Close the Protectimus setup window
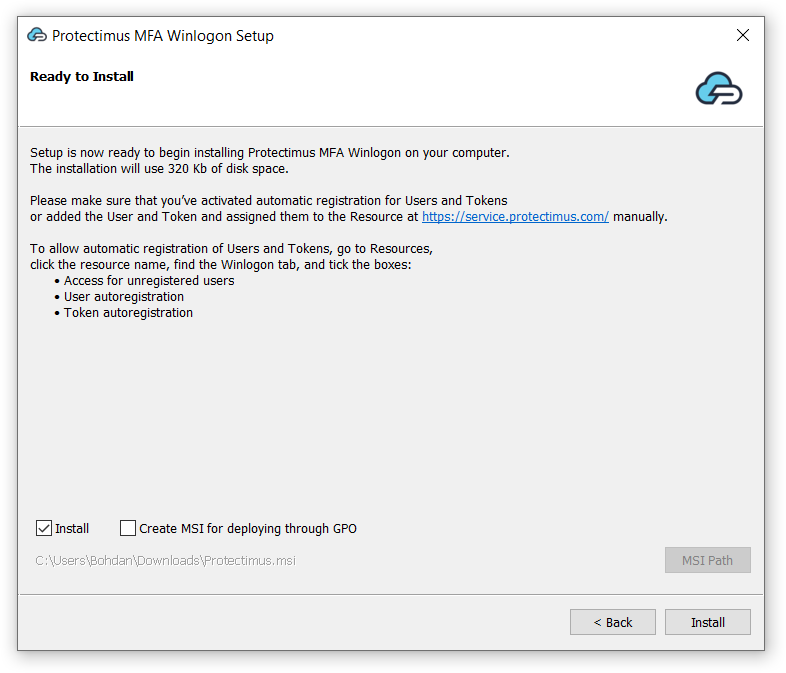Viewport: 786px width, 673px height. (x=743, y=35)
